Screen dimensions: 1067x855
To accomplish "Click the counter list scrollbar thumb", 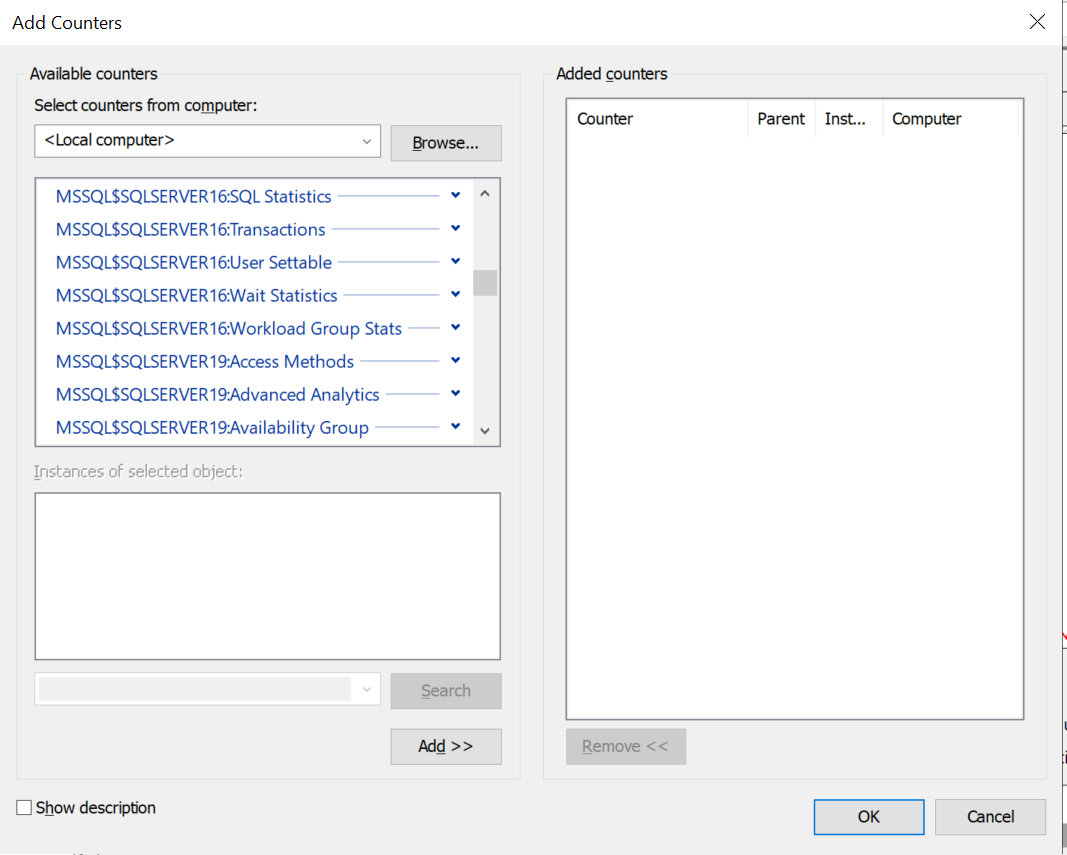I will point(485,283).
